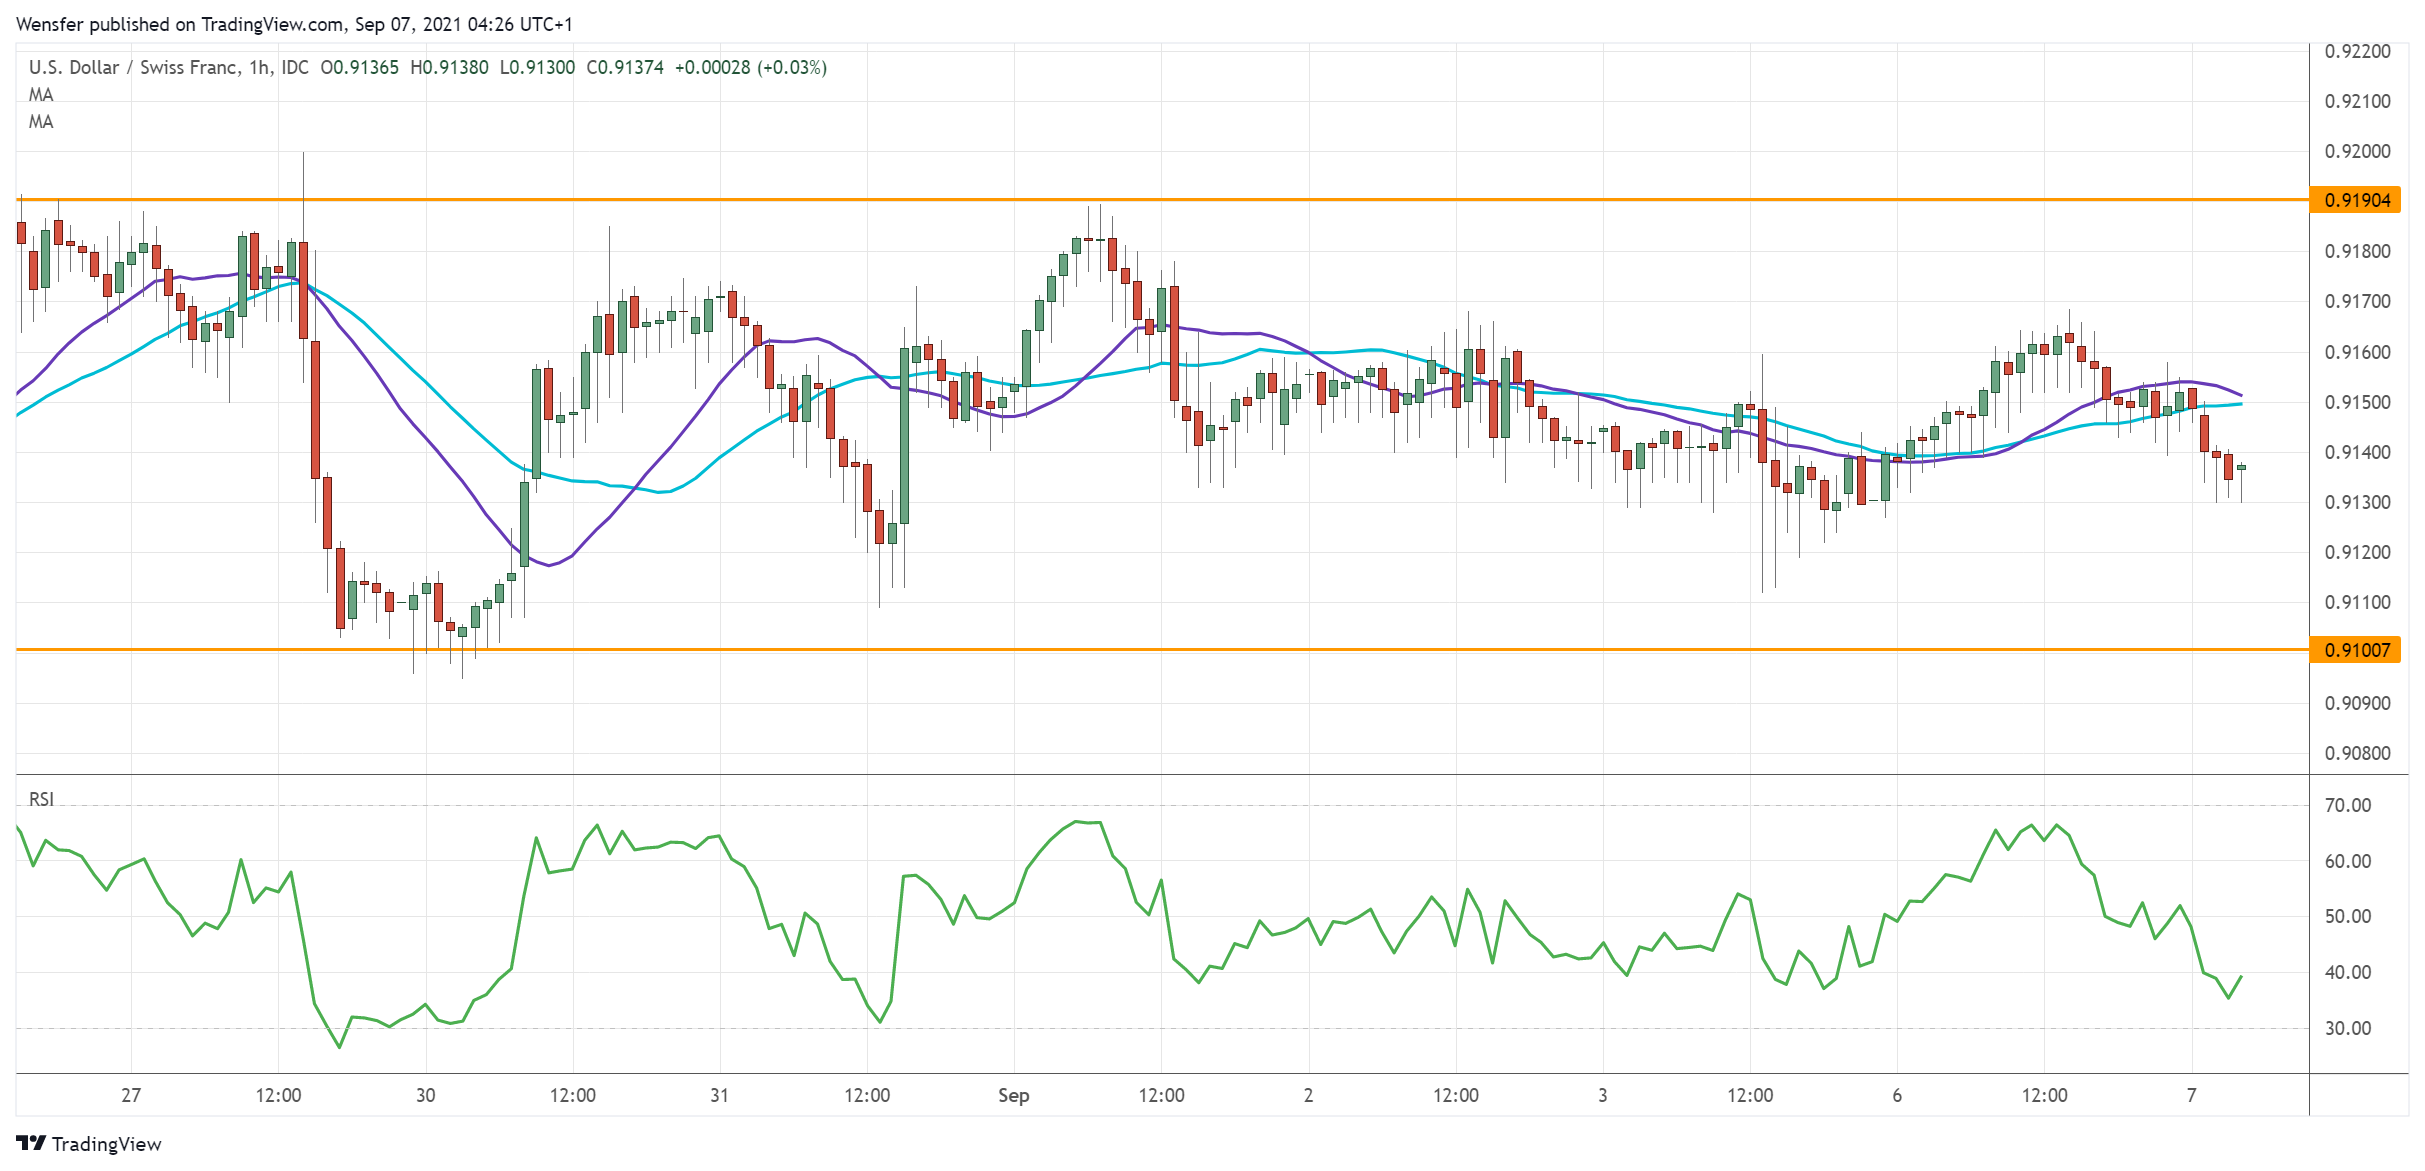Click the RSI 30.00 scale label

(2347, 1028)
